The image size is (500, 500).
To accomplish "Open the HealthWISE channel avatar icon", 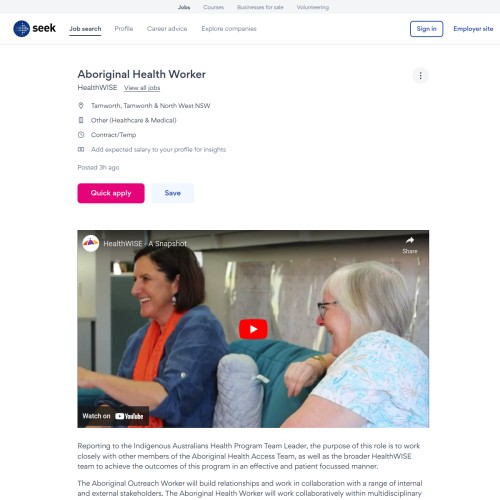I will 91,243.
